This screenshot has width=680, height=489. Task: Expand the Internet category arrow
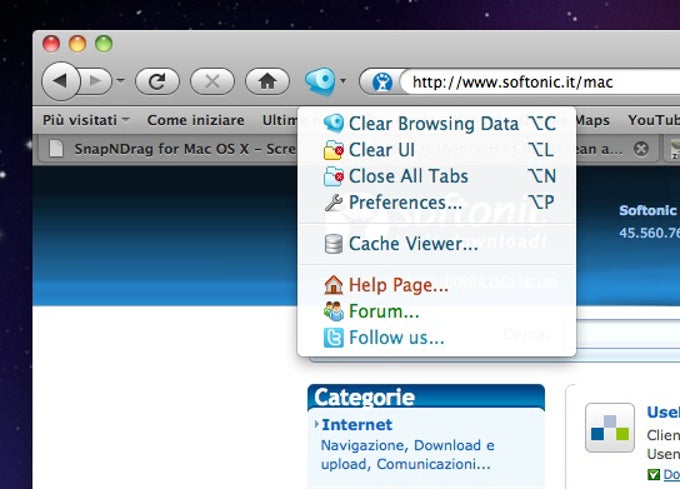[x=317, y=424]
